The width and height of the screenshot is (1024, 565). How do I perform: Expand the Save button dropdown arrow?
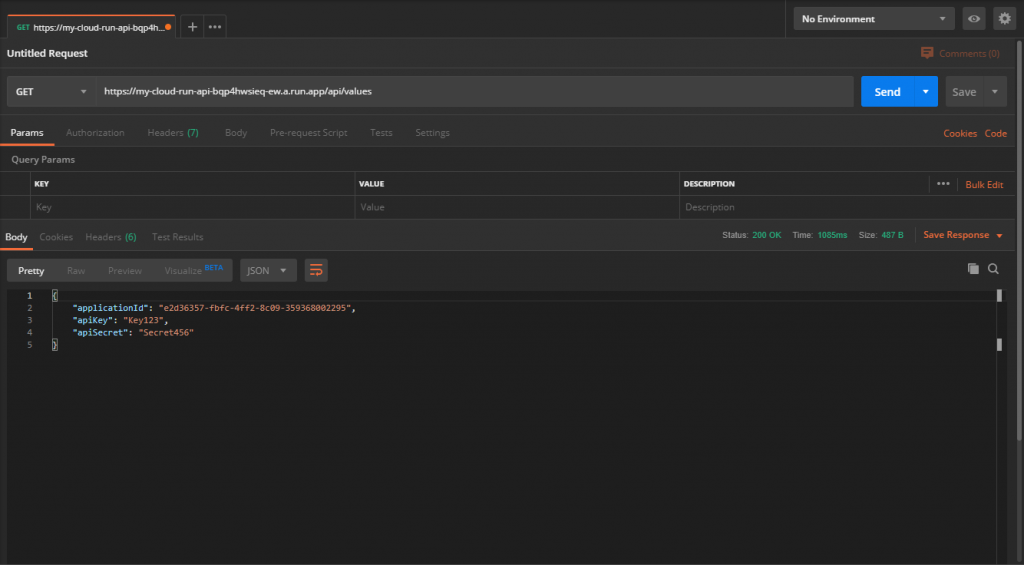coord(995,91)
